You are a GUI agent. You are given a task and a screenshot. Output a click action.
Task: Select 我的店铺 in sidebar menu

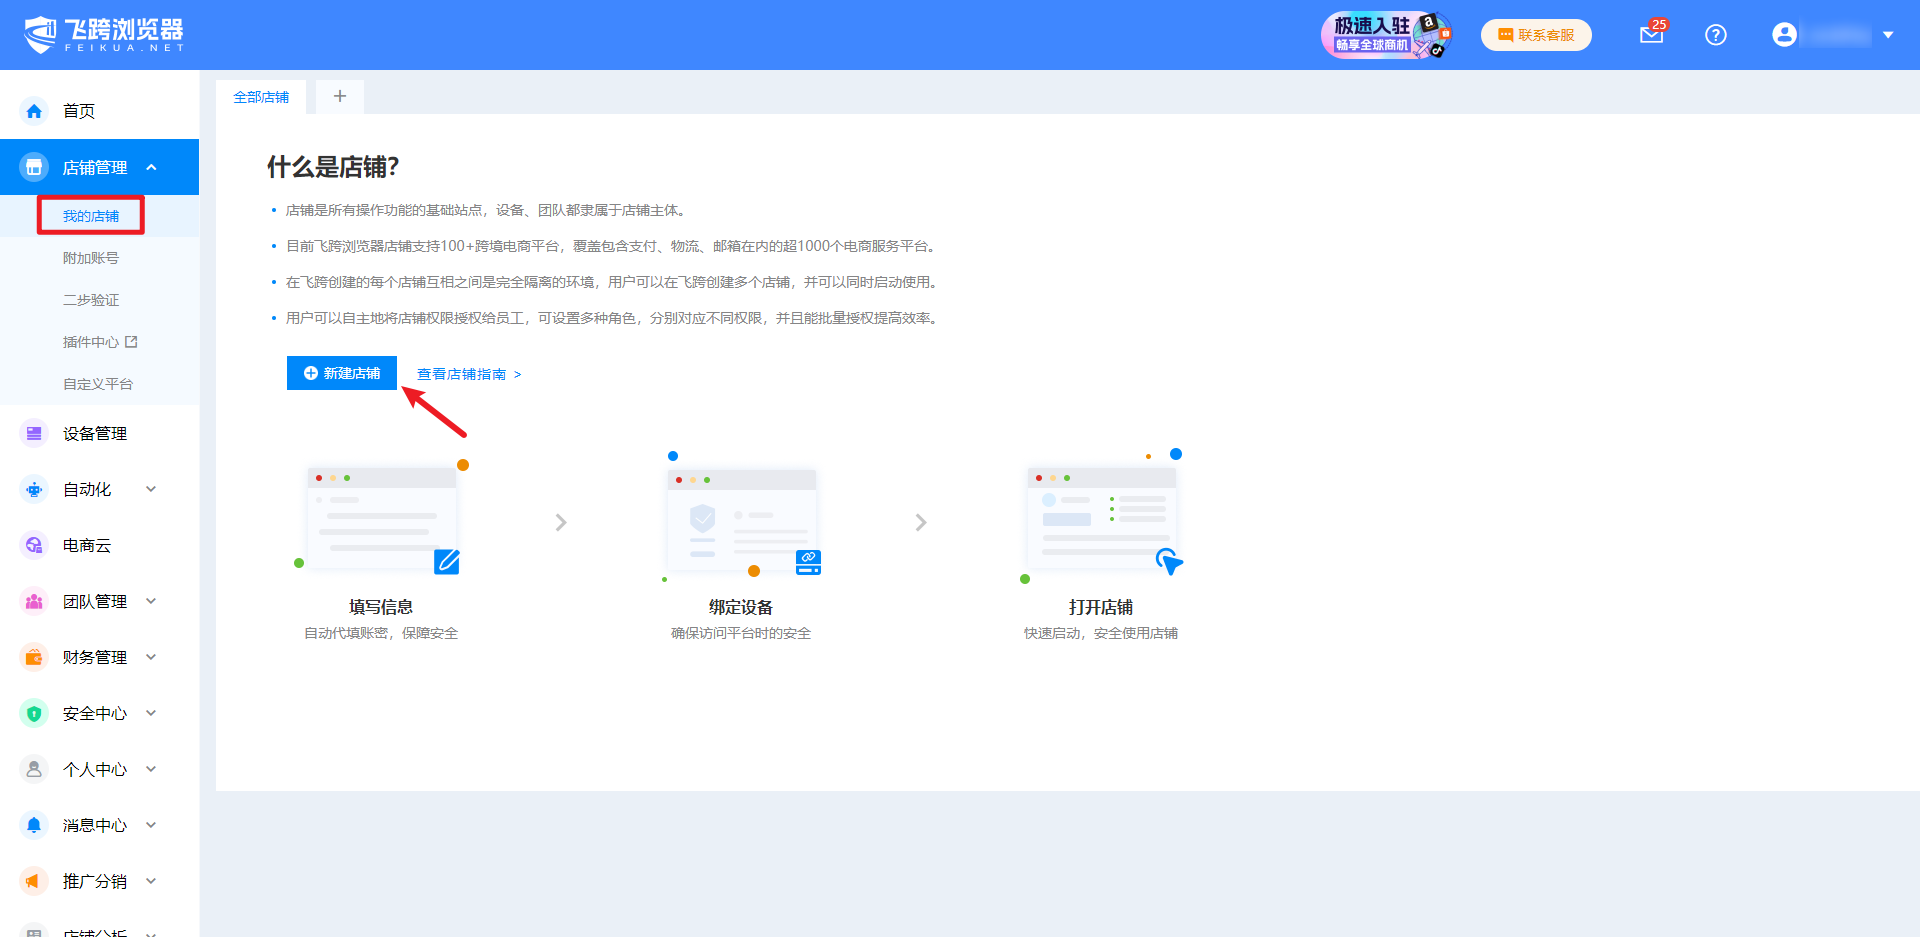coord(90,215)
